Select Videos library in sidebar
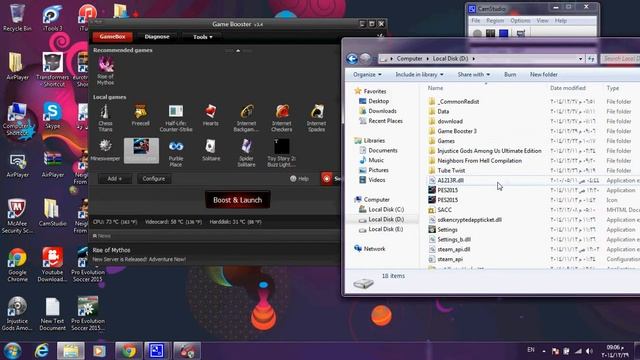Viewport: 640px width, 360px height. tap(377, 180)
